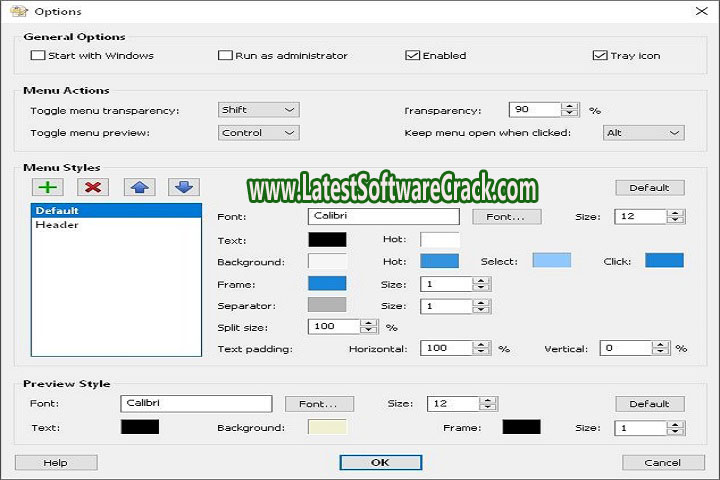Open Font... dialog for Menu Styles
Image resolution: width=720 pixels, height=480 pixels.
tap(506, 217)
